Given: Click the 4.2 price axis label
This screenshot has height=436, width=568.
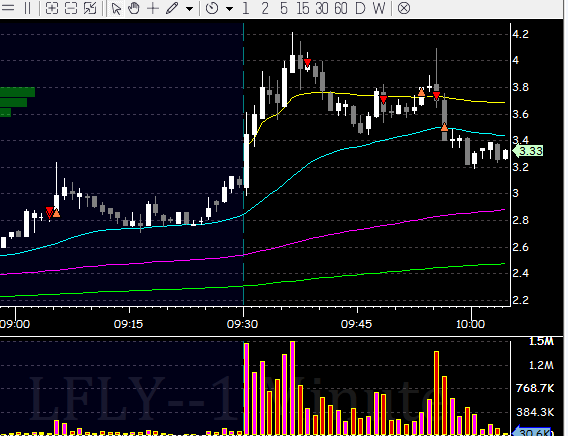Looking at the screenshot, I should 521,34.
